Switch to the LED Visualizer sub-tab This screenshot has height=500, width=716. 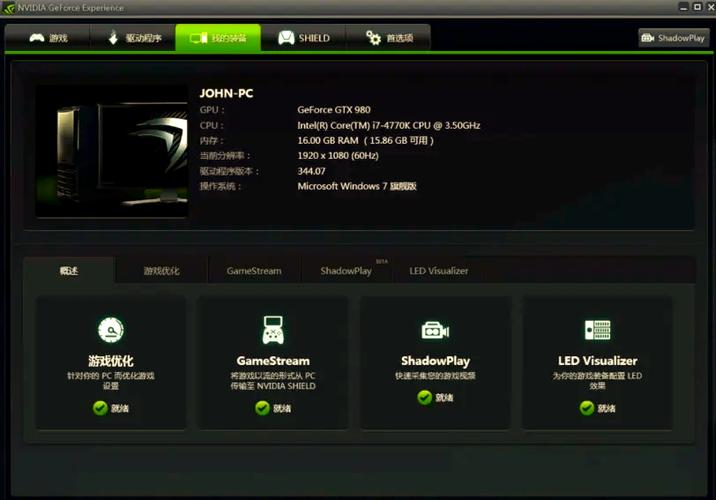(438, 270)
